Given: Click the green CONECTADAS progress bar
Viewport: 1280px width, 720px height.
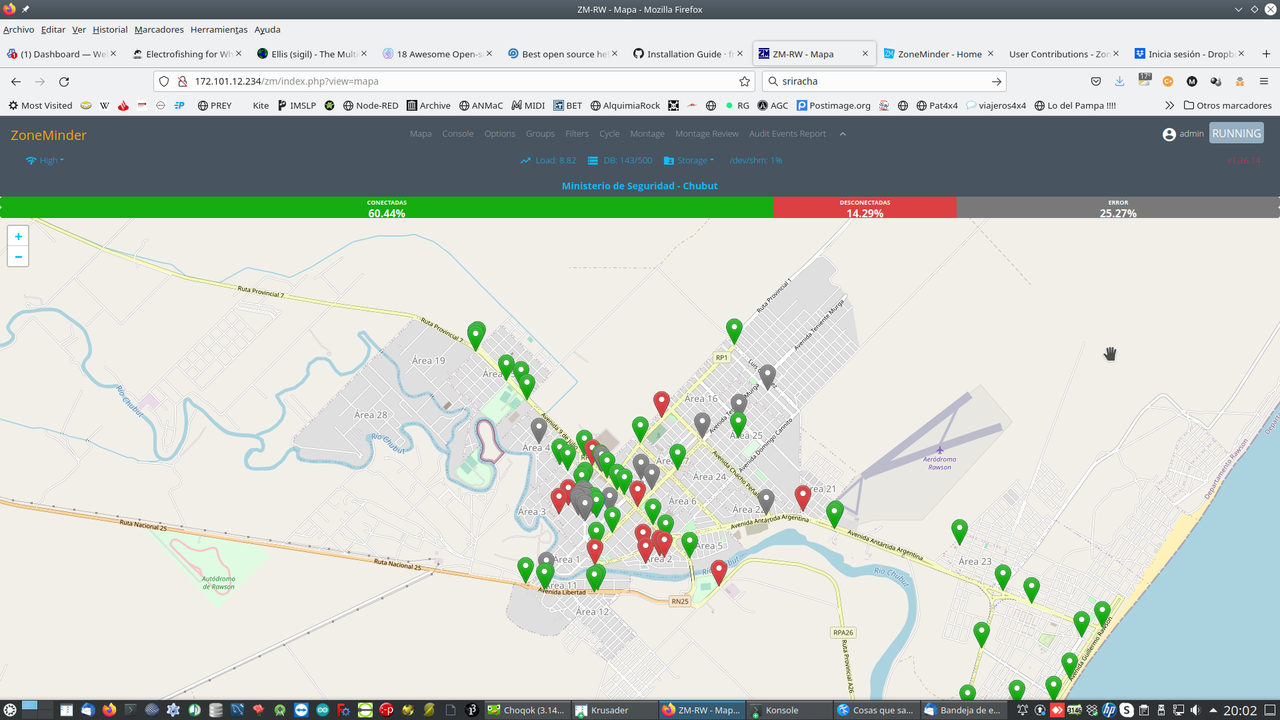Looking at the screenshot, I should 387,207.
